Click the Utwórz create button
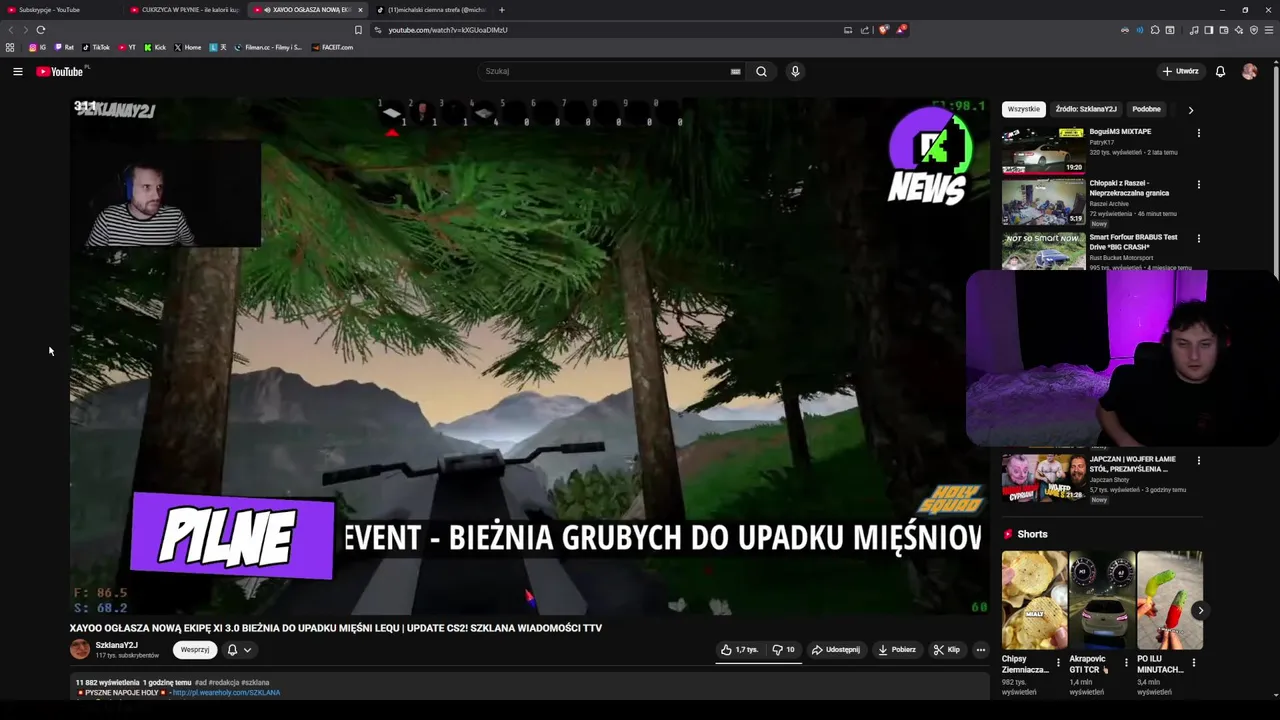Viewport: 1280px width, 720px height. click(1180, 71)
